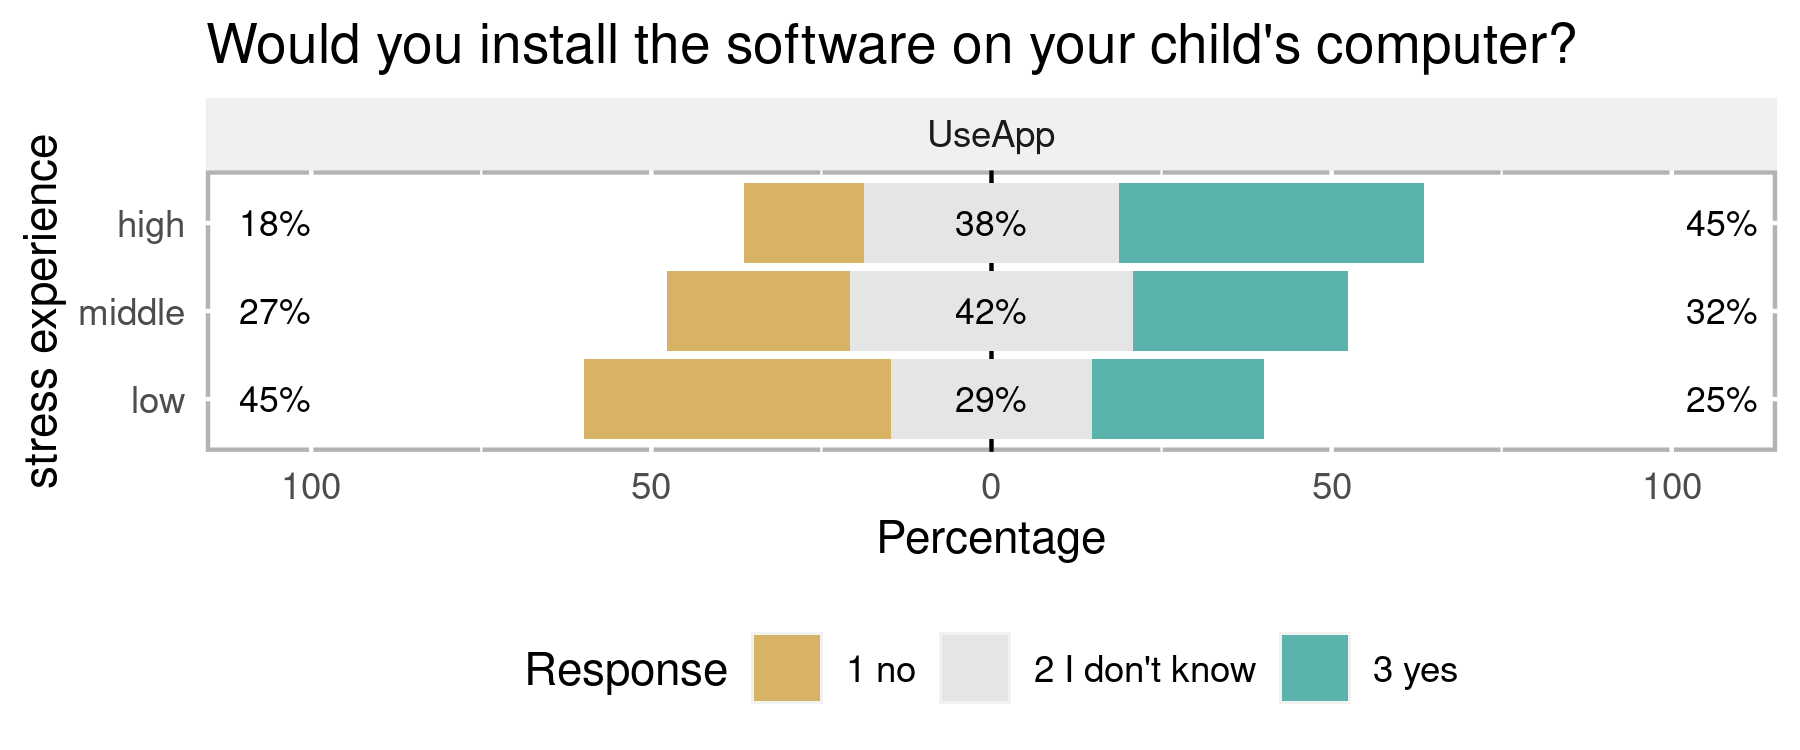
Task: Click the '0' tick label on the x-axis
Action: 991,487
